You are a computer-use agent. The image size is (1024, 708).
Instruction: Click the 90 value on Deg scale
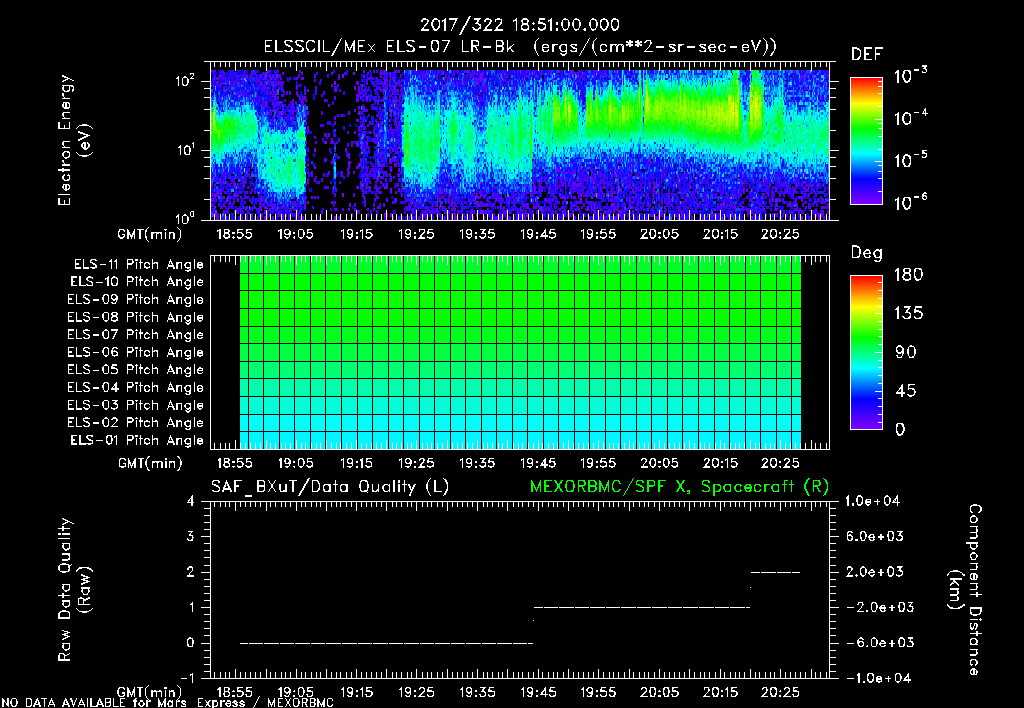[906, 353]
